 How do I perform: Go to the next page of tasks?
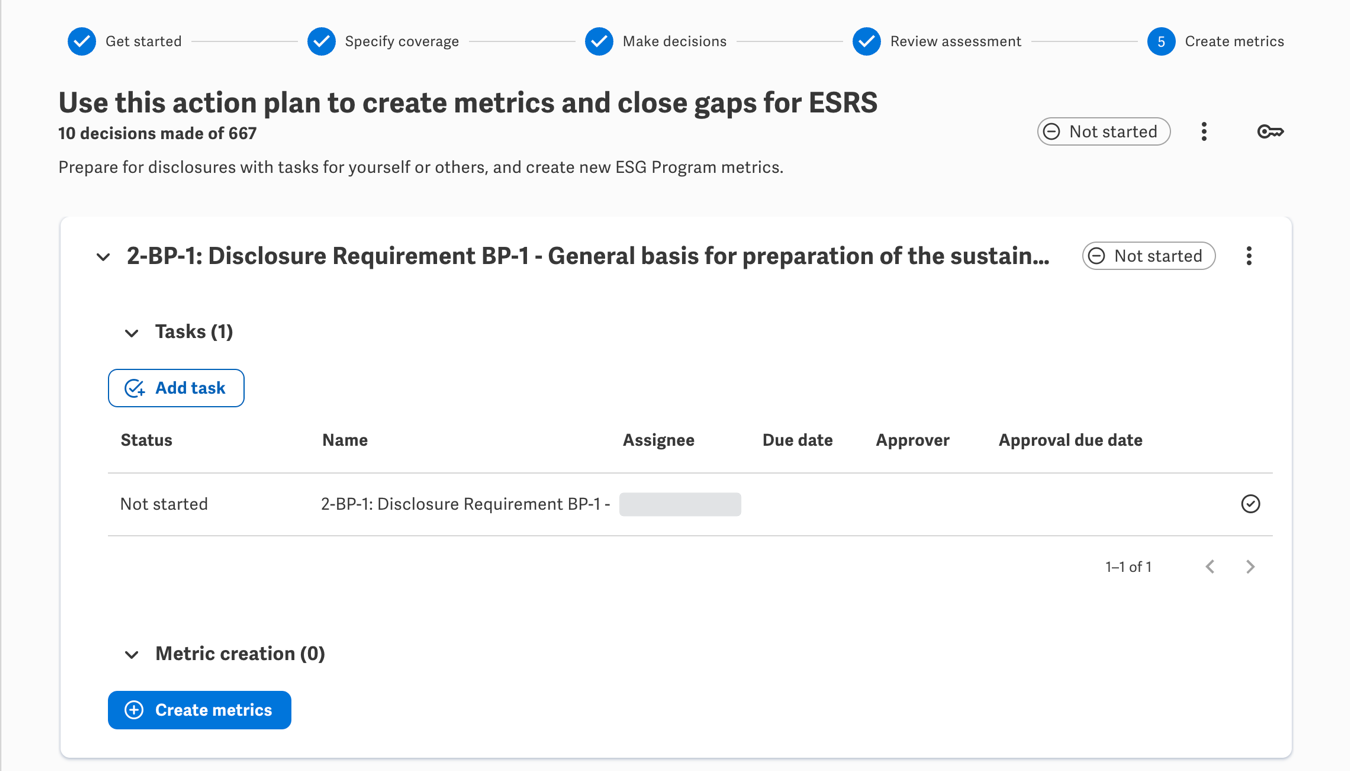pyautogui.click(x=1250, y=567)
